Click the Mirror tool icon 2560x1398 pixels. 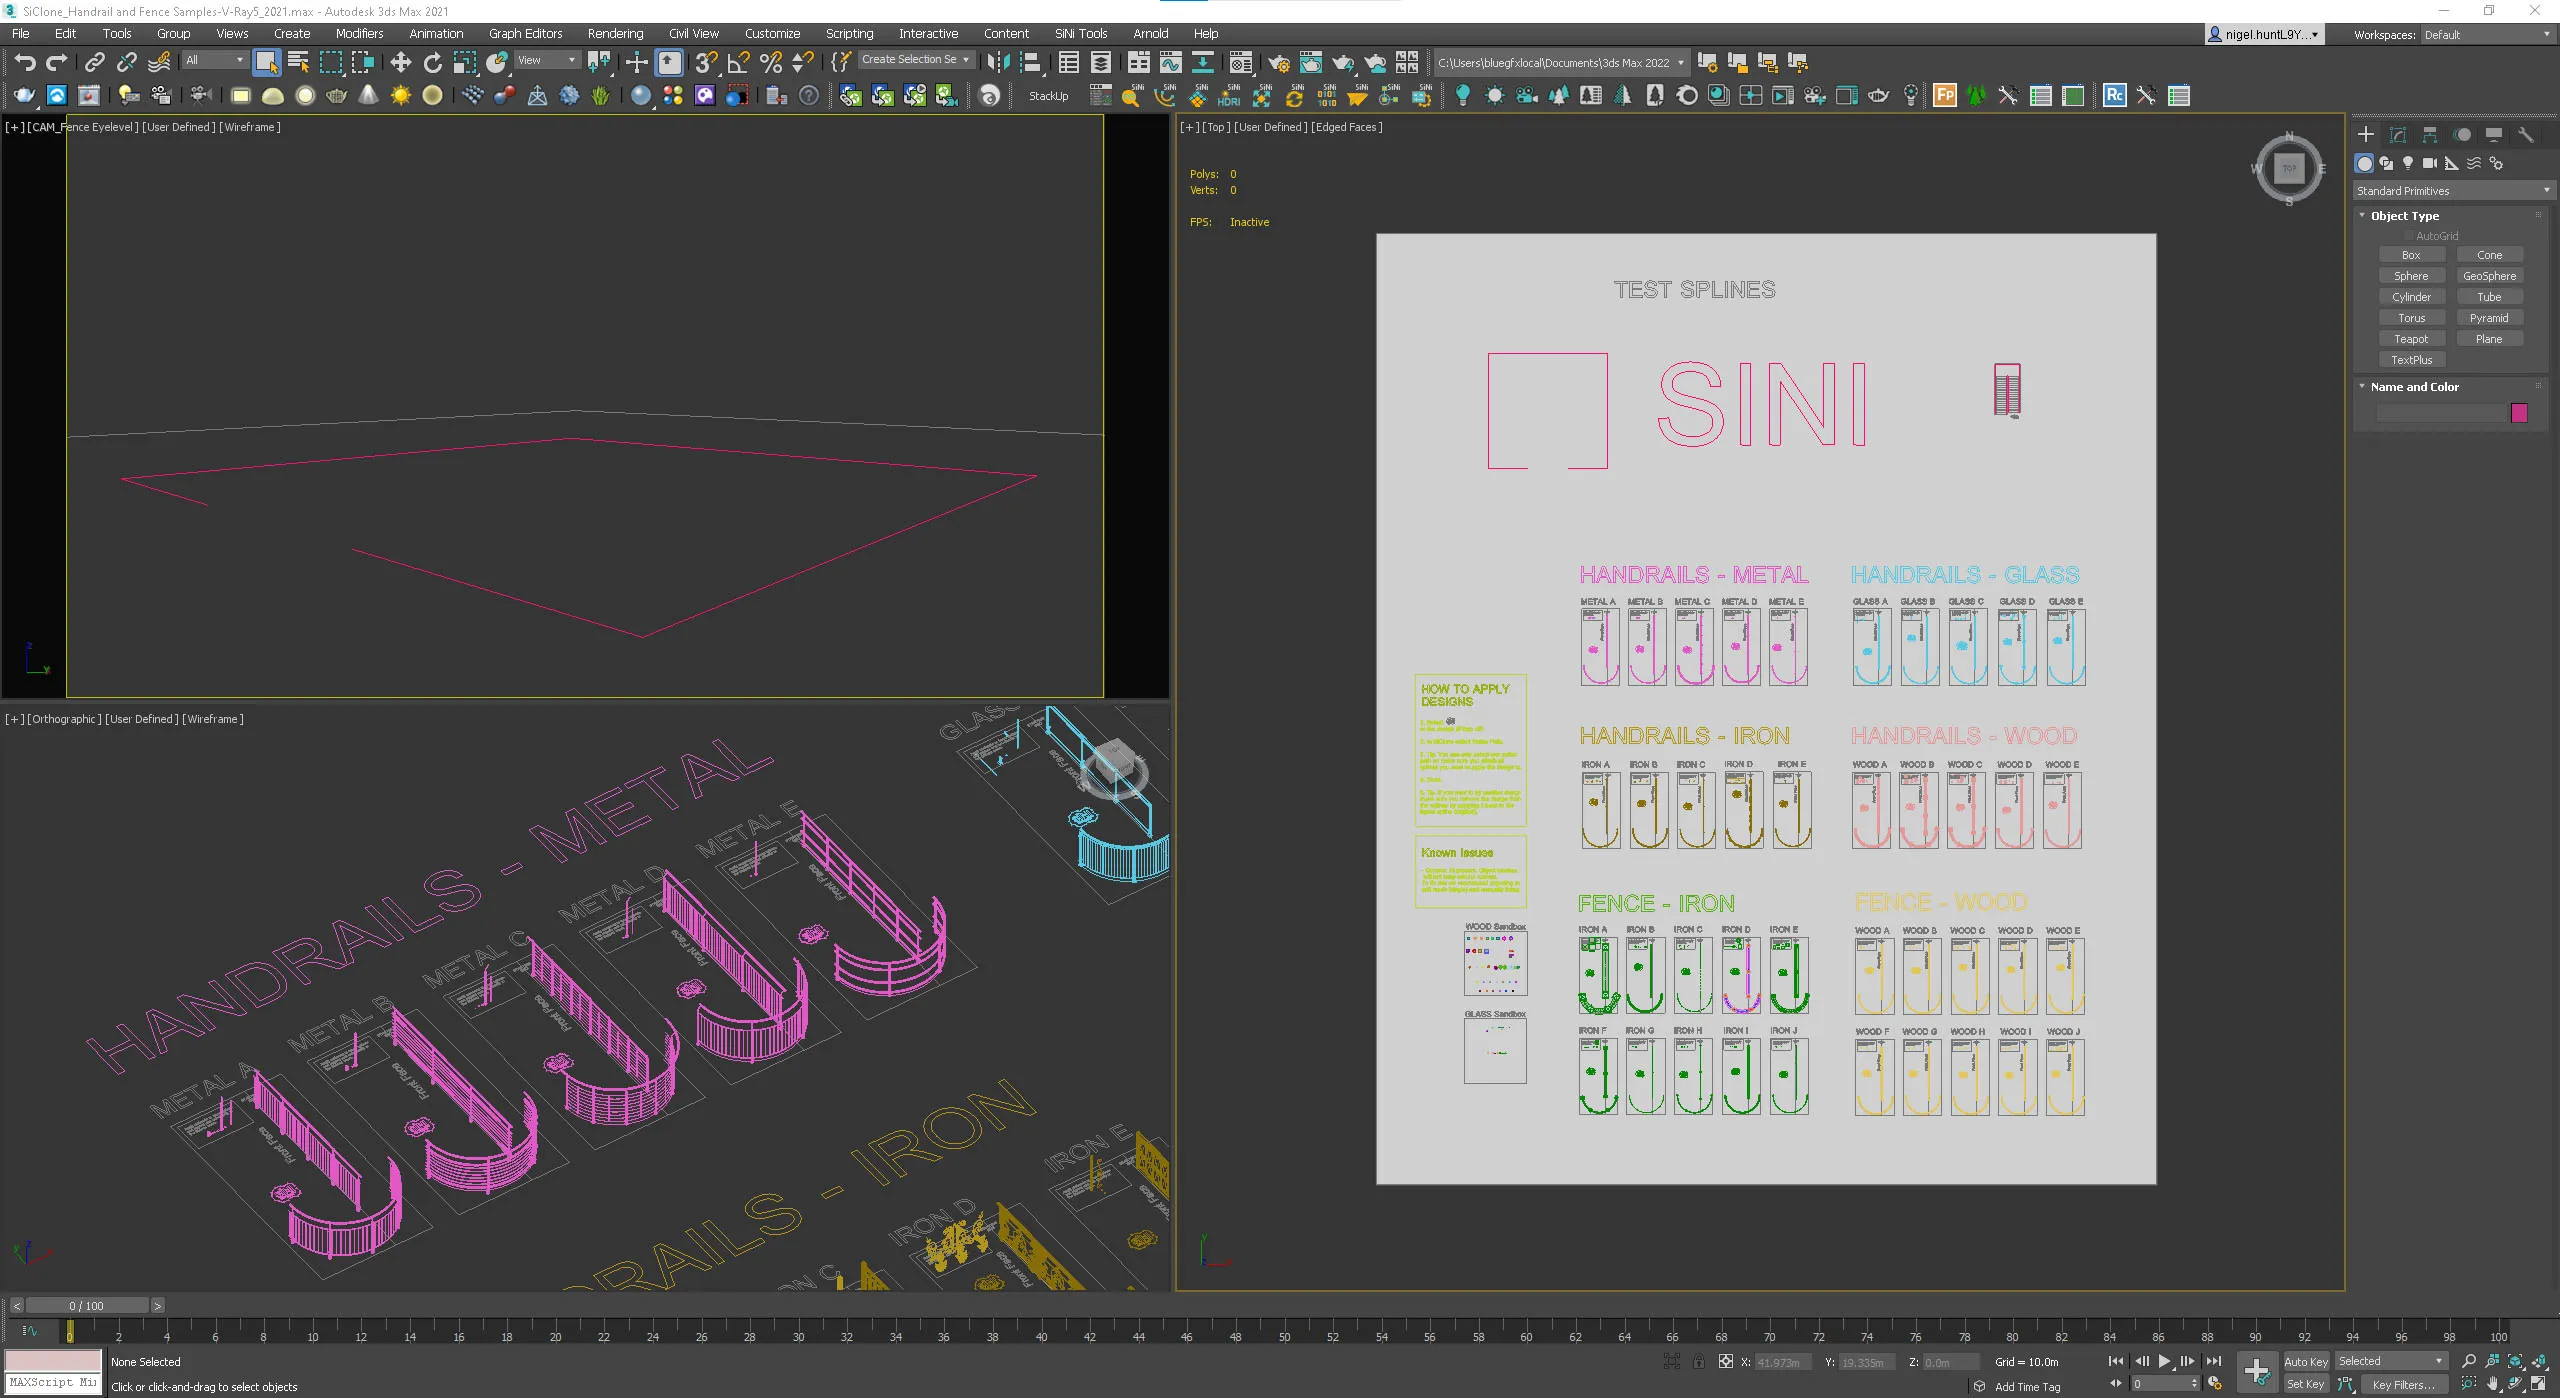pos(997,62)
